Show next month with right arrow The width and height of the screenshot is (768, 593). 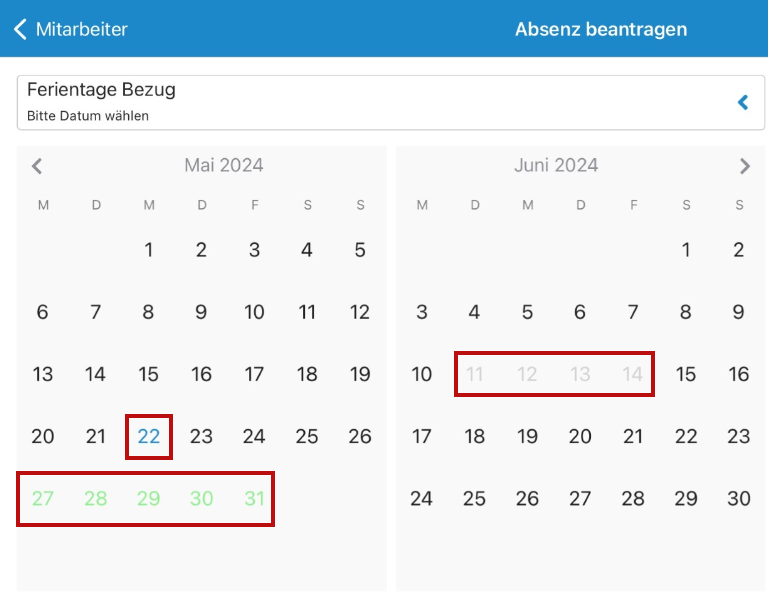pyautogui.click(x=745, y=166)
